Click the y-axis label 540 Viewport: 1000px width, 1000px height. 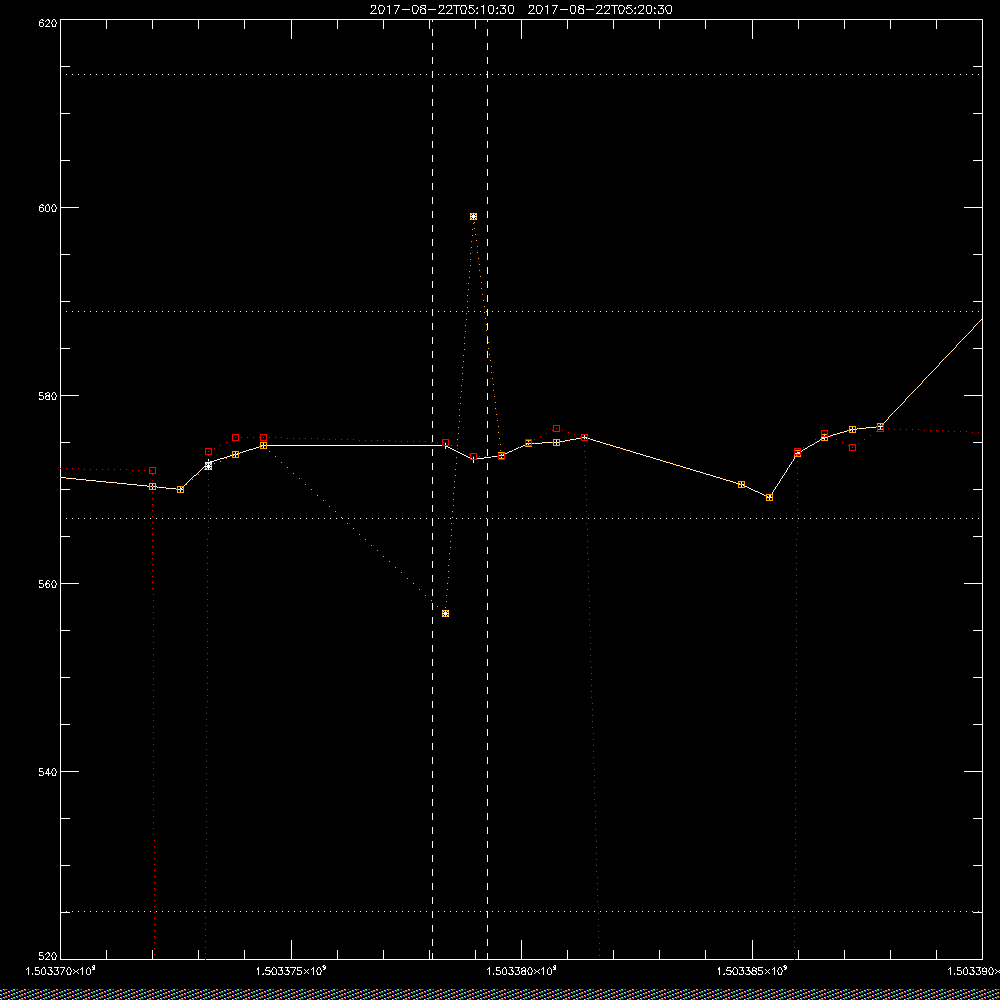click(47, 772)
